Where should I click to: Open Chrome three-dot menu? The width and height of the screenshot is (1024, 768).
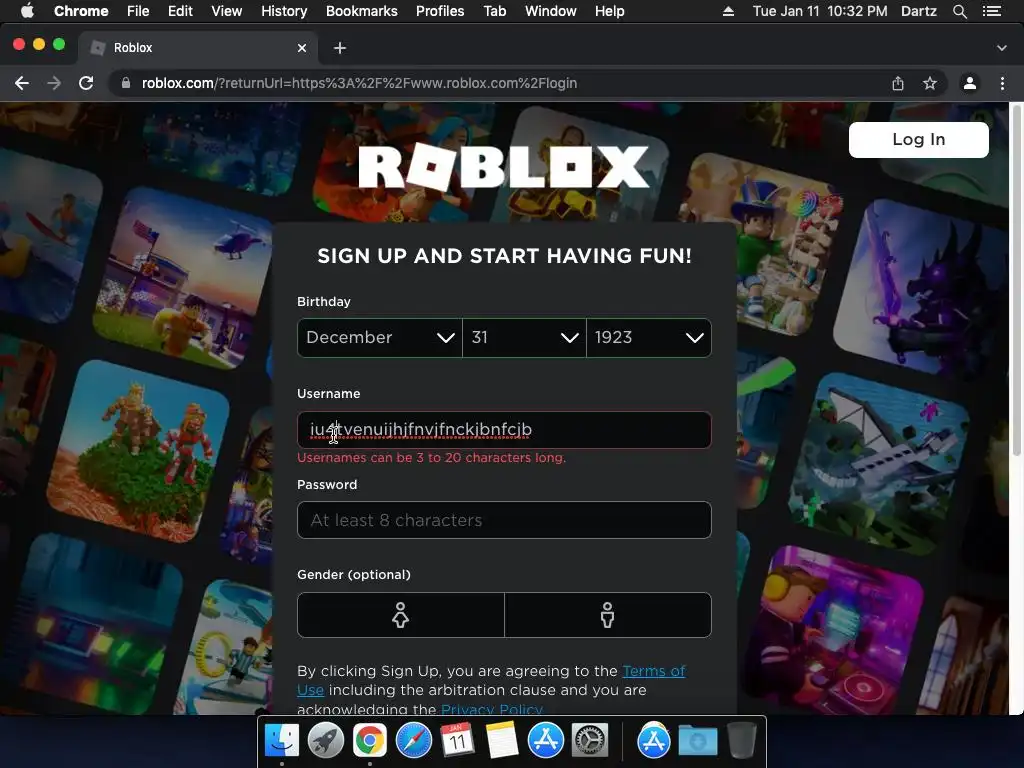tap(1002, 83)
